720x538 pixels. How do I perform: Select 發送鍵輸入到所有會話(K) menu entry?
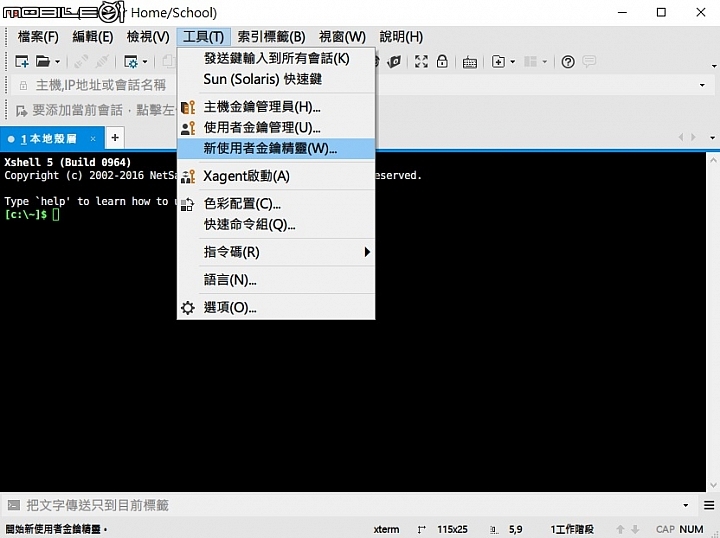pos(276,58)
